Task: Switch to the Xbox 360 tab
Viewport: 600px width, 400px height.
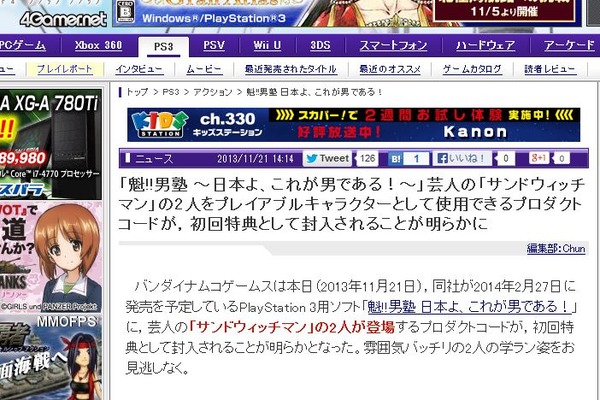Action: tap(98, 46)
